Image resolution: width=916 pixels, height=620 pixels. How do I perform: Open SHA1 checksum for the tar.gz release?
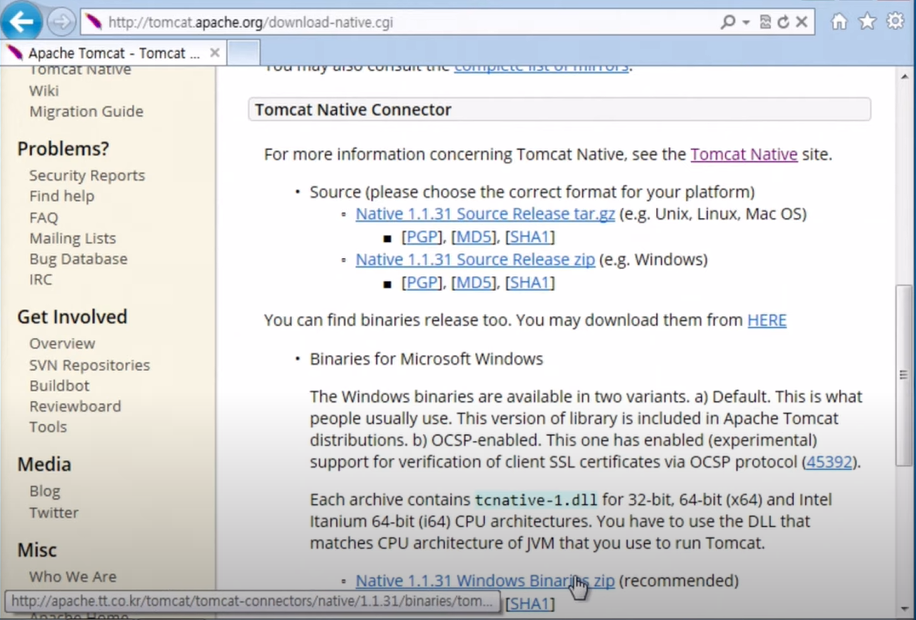pyautogui.click(x=530, y=237)
